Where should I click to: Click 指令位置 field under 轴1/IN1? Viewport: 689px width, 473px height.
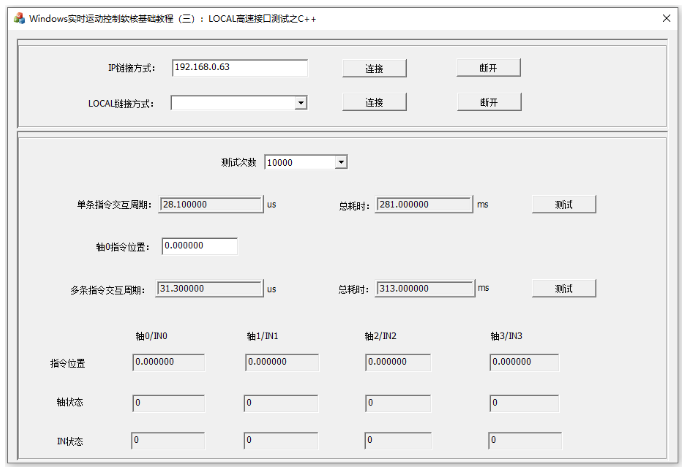click(x=282, y=362)
